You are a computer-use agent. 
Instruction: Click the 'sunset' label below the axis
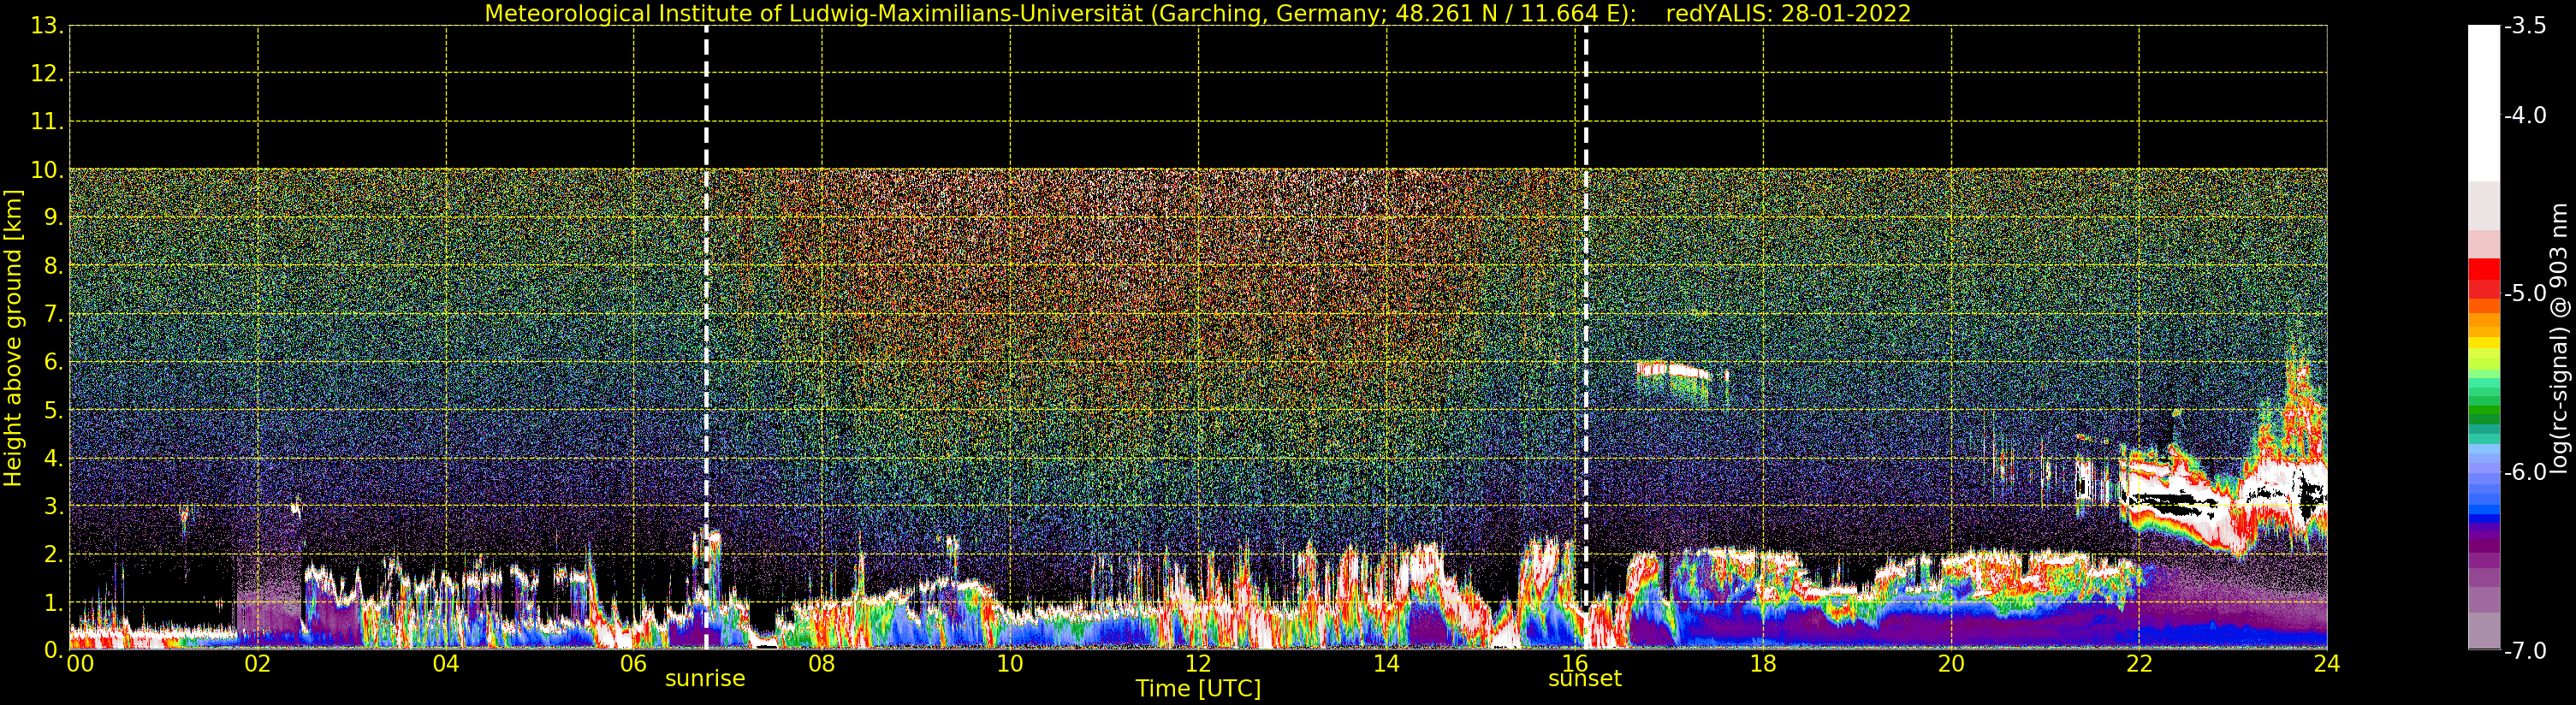1585,678
